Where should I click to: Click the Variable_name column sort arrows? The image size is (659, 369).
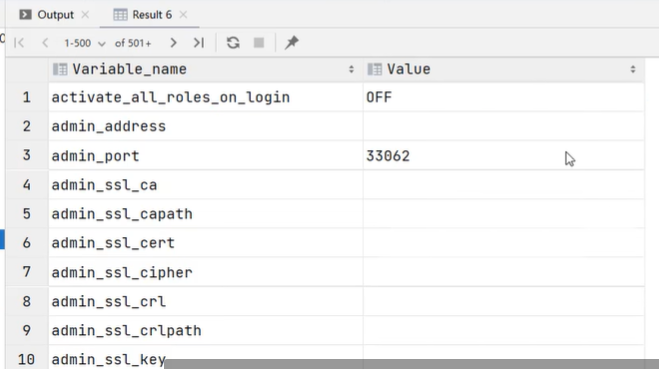click(x=351, y=69)
